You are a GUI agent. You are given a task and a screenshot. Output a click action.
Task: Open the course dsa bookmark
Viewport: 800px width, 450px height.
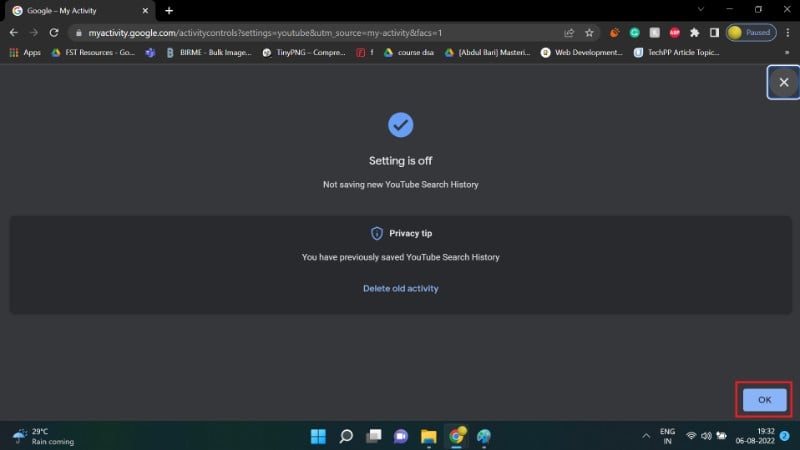tap(409, 53)
